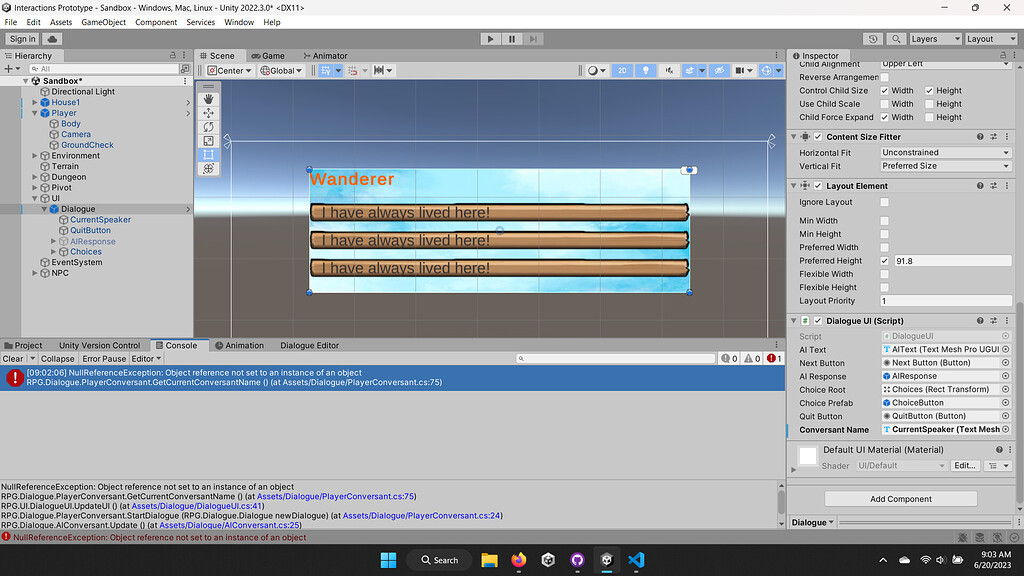
Task: Click the Add Component button
Action: pyautogui.click(x=900, y=499)
